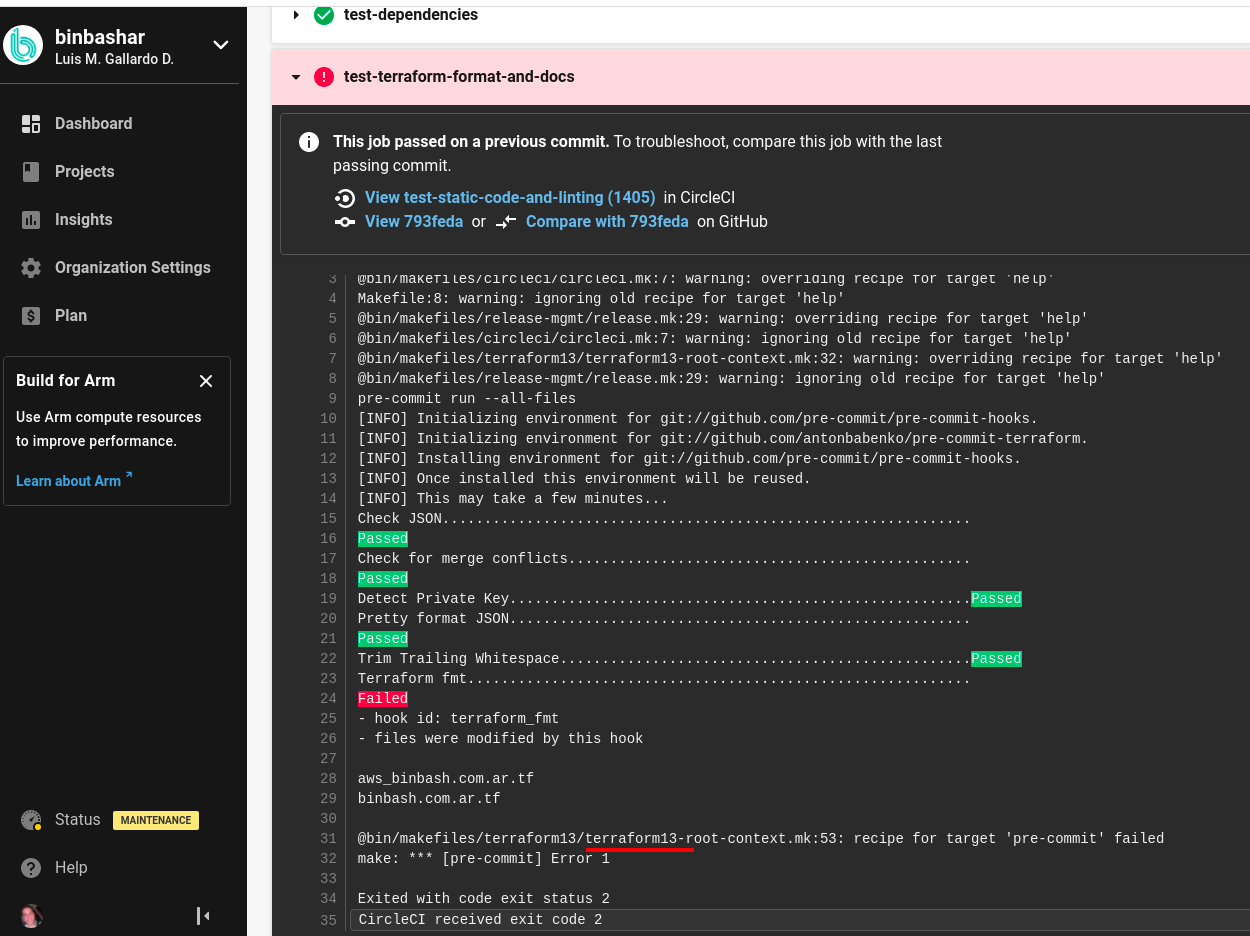The image size is (1250, 936).
Task: Open Dashboard via its grid icon
Action: point(29,123)
